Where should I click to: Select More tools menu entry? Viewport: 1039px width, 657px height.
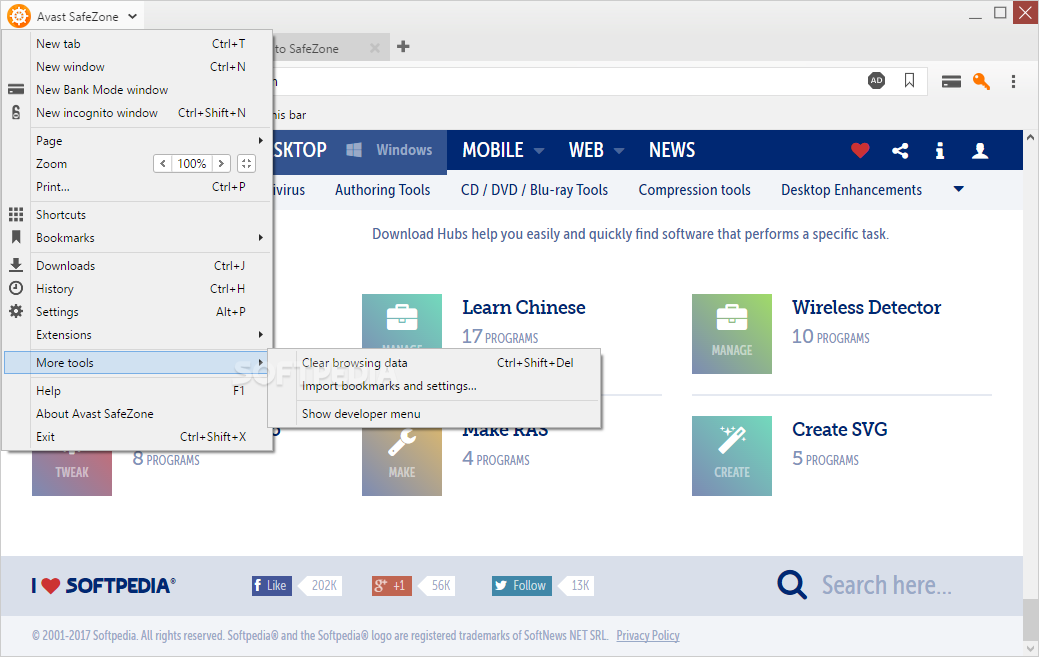pyautogui.click(x=137, y=363)
